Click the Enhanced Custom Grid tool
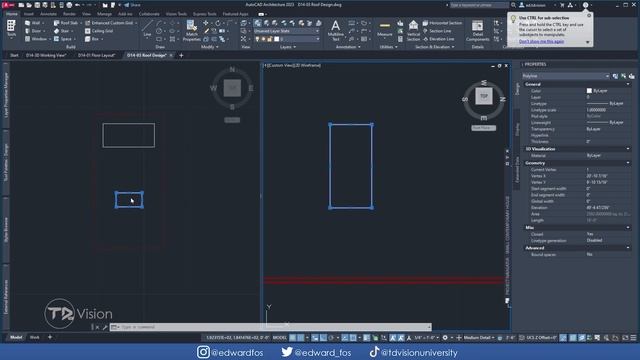The image size is (640, 360). point(109,23)
